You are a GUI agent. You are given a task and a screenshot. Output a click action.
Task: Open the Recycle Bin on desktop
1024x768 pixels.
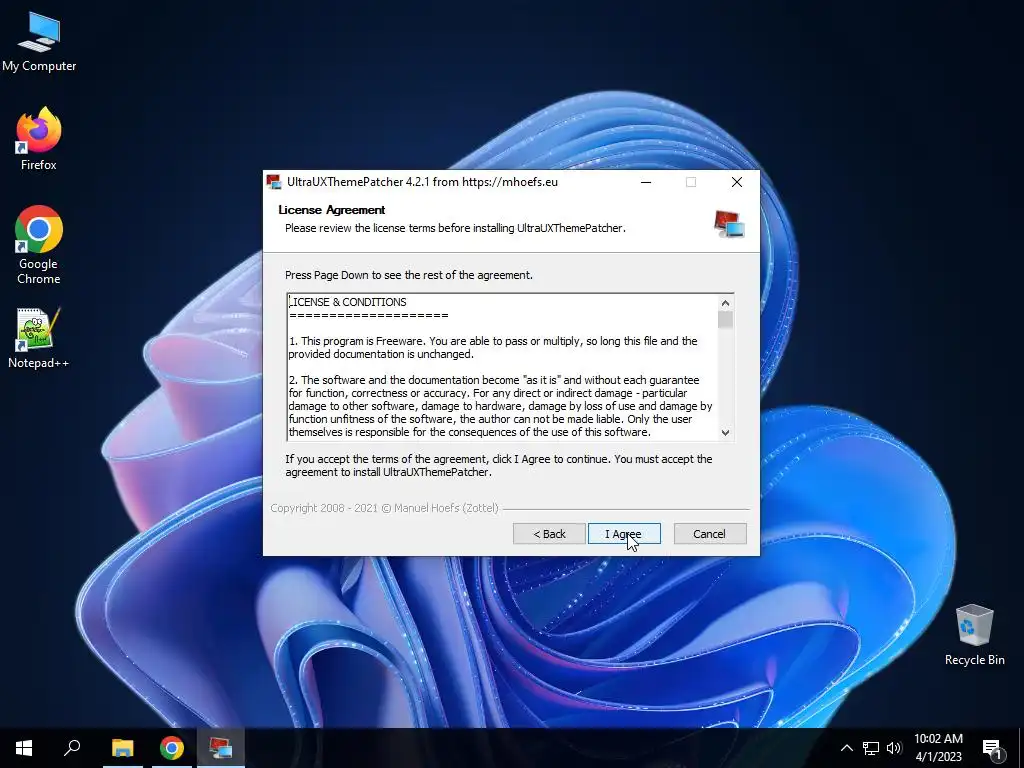coord(974,635)
